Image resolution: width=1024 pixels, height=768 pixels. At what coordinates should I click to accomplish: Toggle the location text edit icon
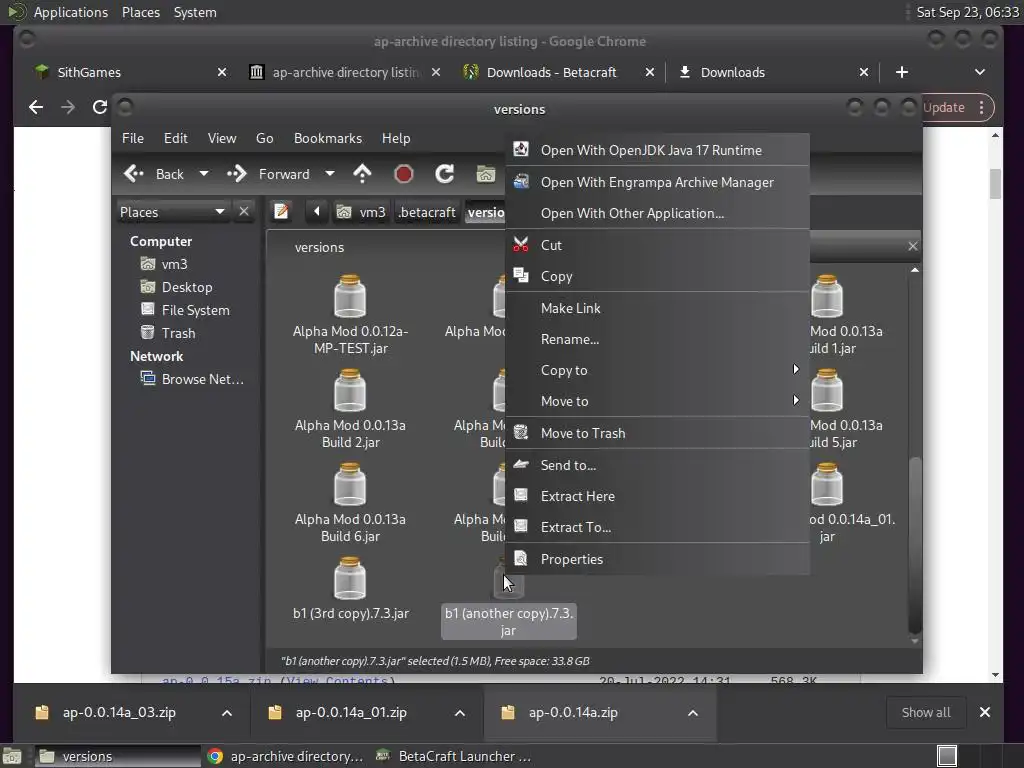coord(281,212)
